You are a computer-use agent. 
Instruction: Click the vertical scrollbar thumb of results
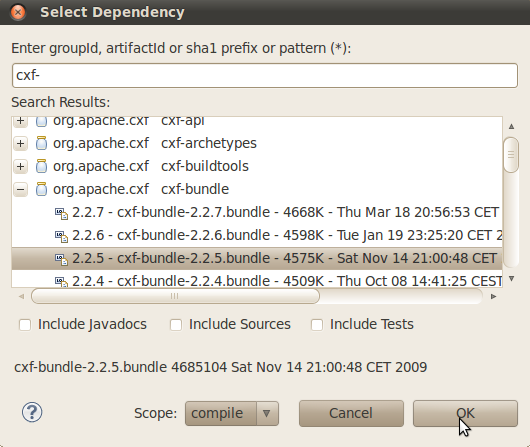click(511, 155)
